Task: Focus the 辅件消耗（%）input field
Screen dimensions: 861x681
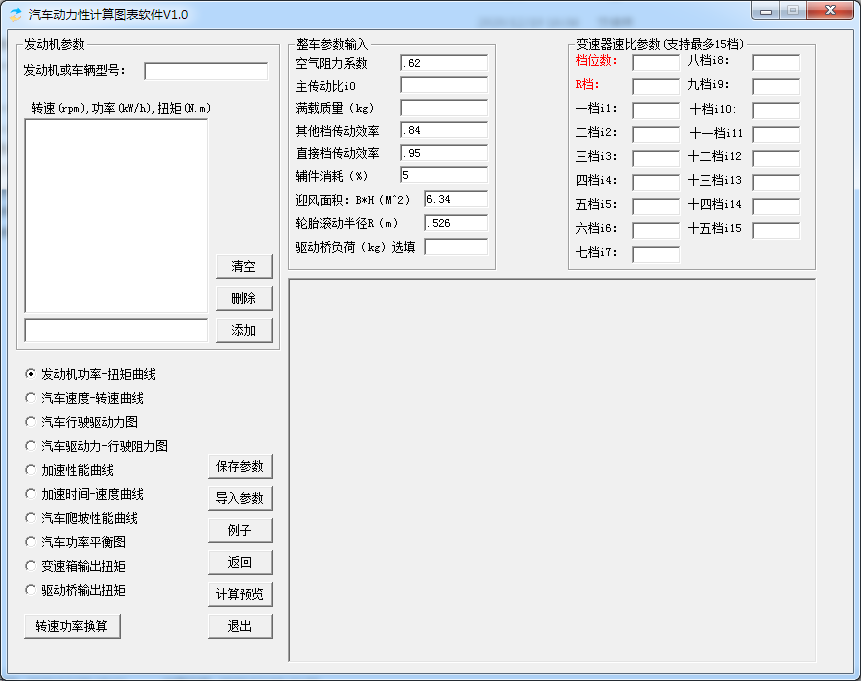Action: click(444, 175)
